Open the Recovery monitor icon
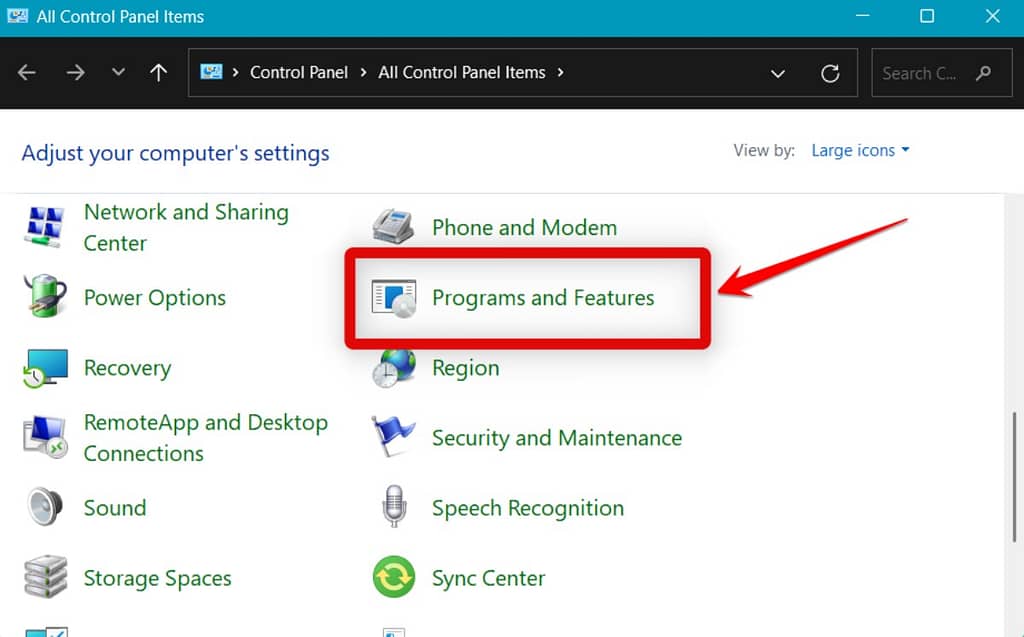This screenshot has height=637, width=1024. 45,368
